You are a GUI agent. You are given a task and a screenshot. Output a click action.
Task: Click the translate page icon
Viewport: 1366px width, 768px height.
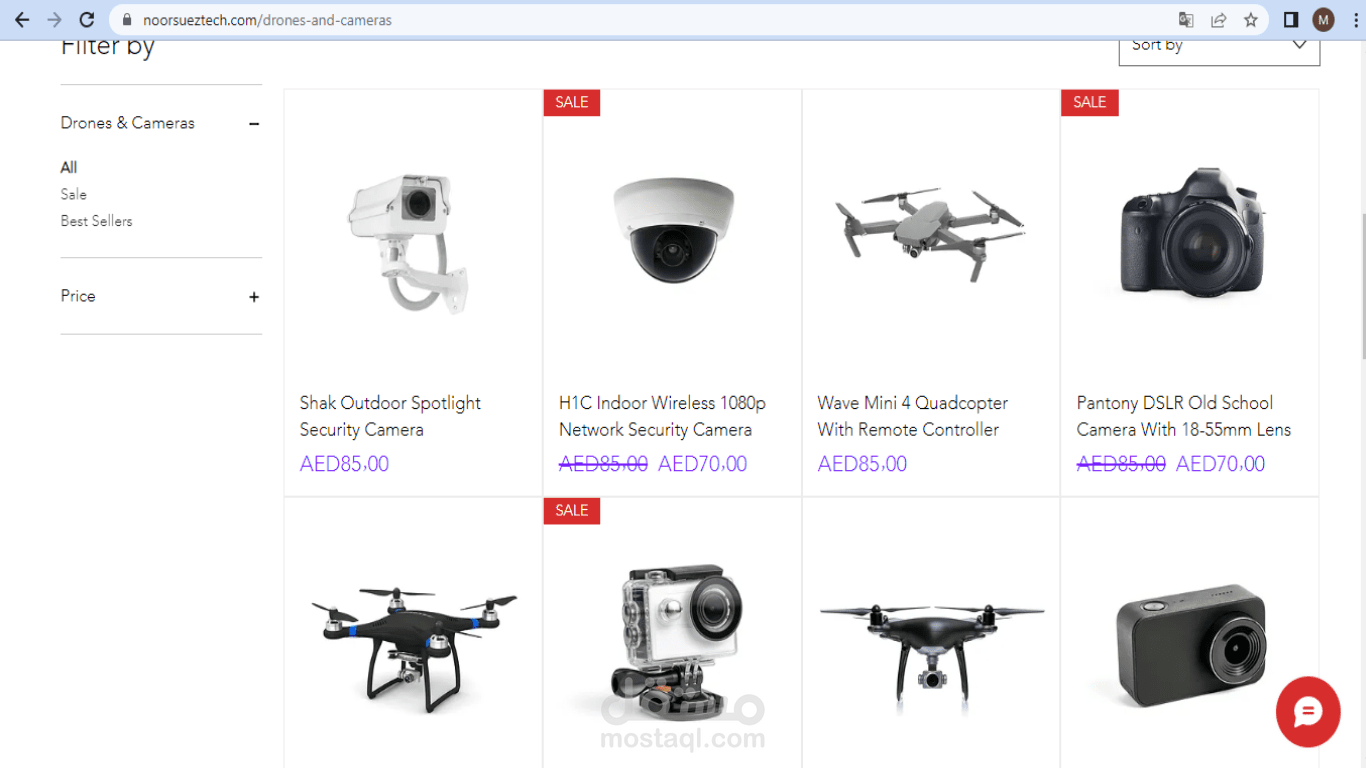pos(1186,20)
